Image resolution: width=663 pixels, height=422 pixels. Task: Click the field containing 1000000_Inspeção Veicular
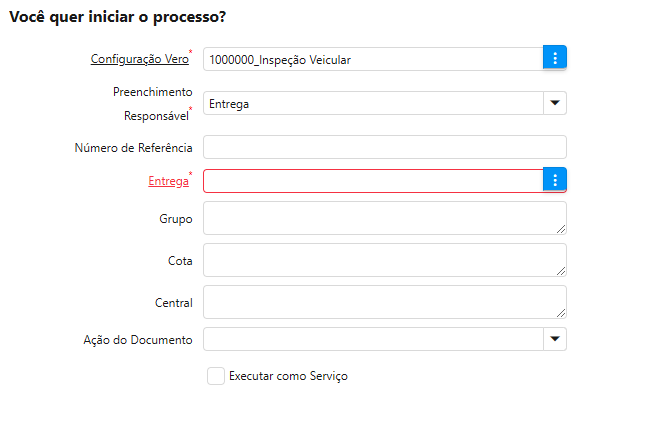click(x=372, y=59)
